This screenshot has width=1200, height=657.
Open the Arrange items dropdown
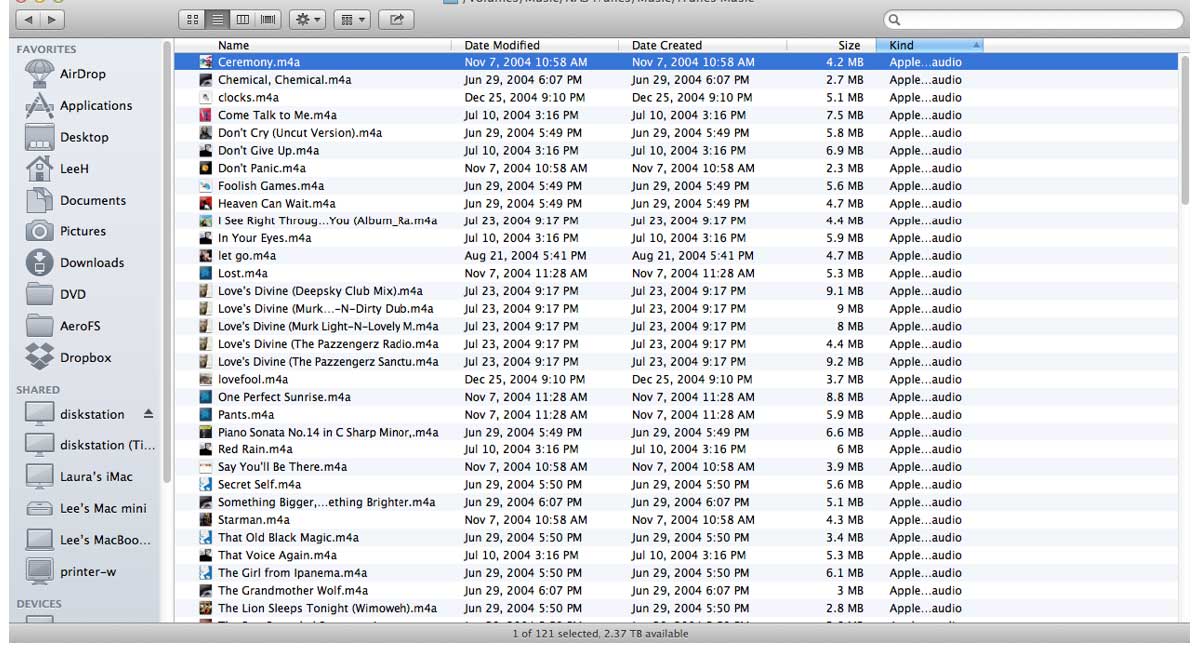point(352,19)
